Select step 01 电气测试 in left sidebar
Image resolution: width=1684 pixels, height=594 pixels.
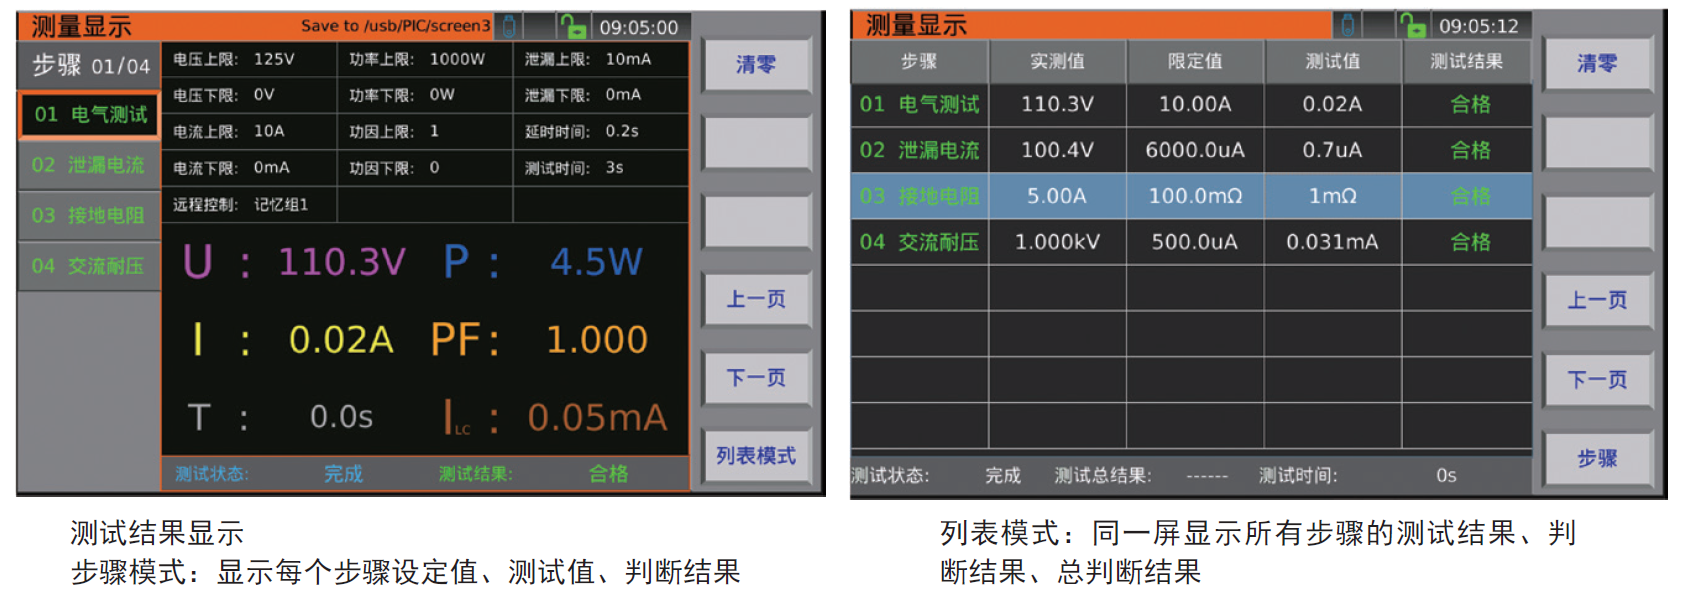click(x=90, y=115)
